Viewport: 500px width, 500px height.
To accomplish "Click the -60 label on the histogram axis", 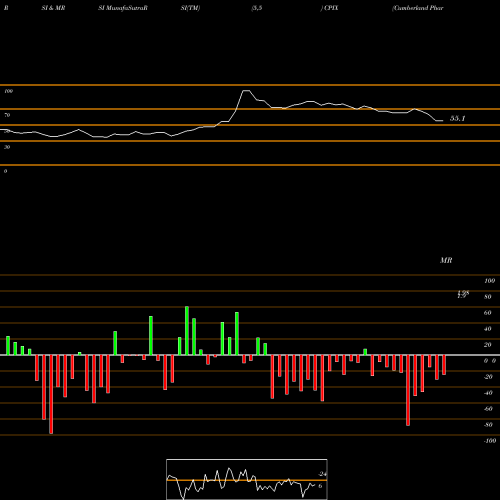I will coord(488,409).
